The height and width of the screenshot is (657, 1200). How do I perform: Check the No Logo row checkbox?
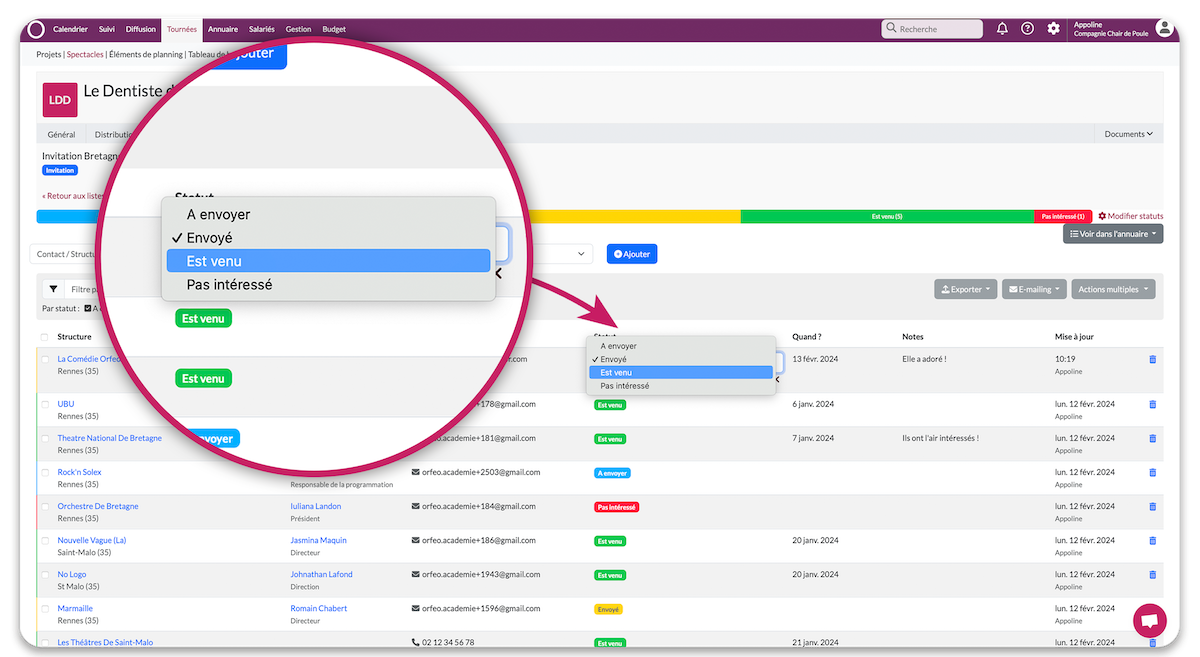click(46, 574)
